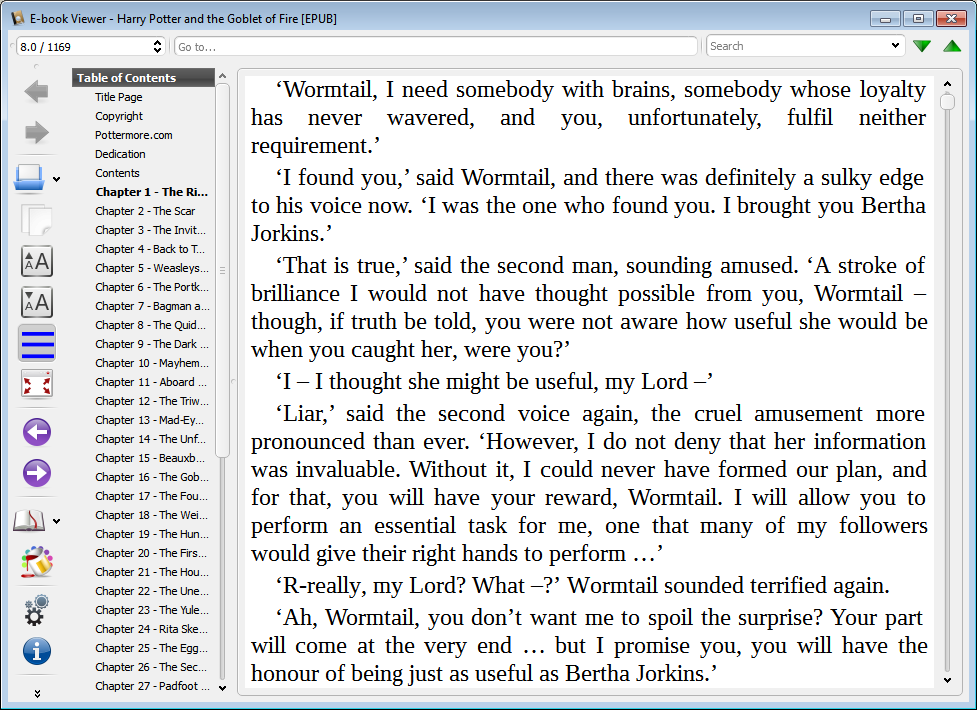The height and width of the screenshot is (710, 977).
Task: Click book page scrollbar down arrow
Action: click(947, 681)
